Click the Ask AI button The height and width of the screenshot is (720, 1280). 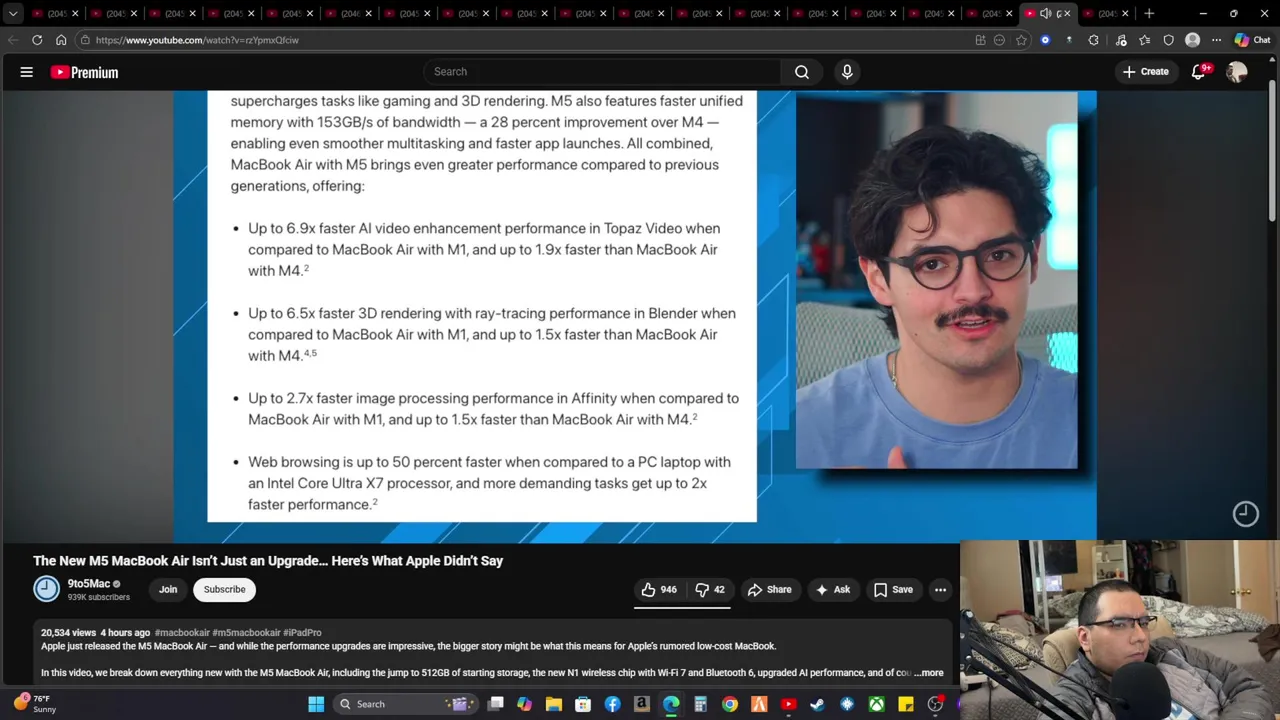[x=833, y=590]
